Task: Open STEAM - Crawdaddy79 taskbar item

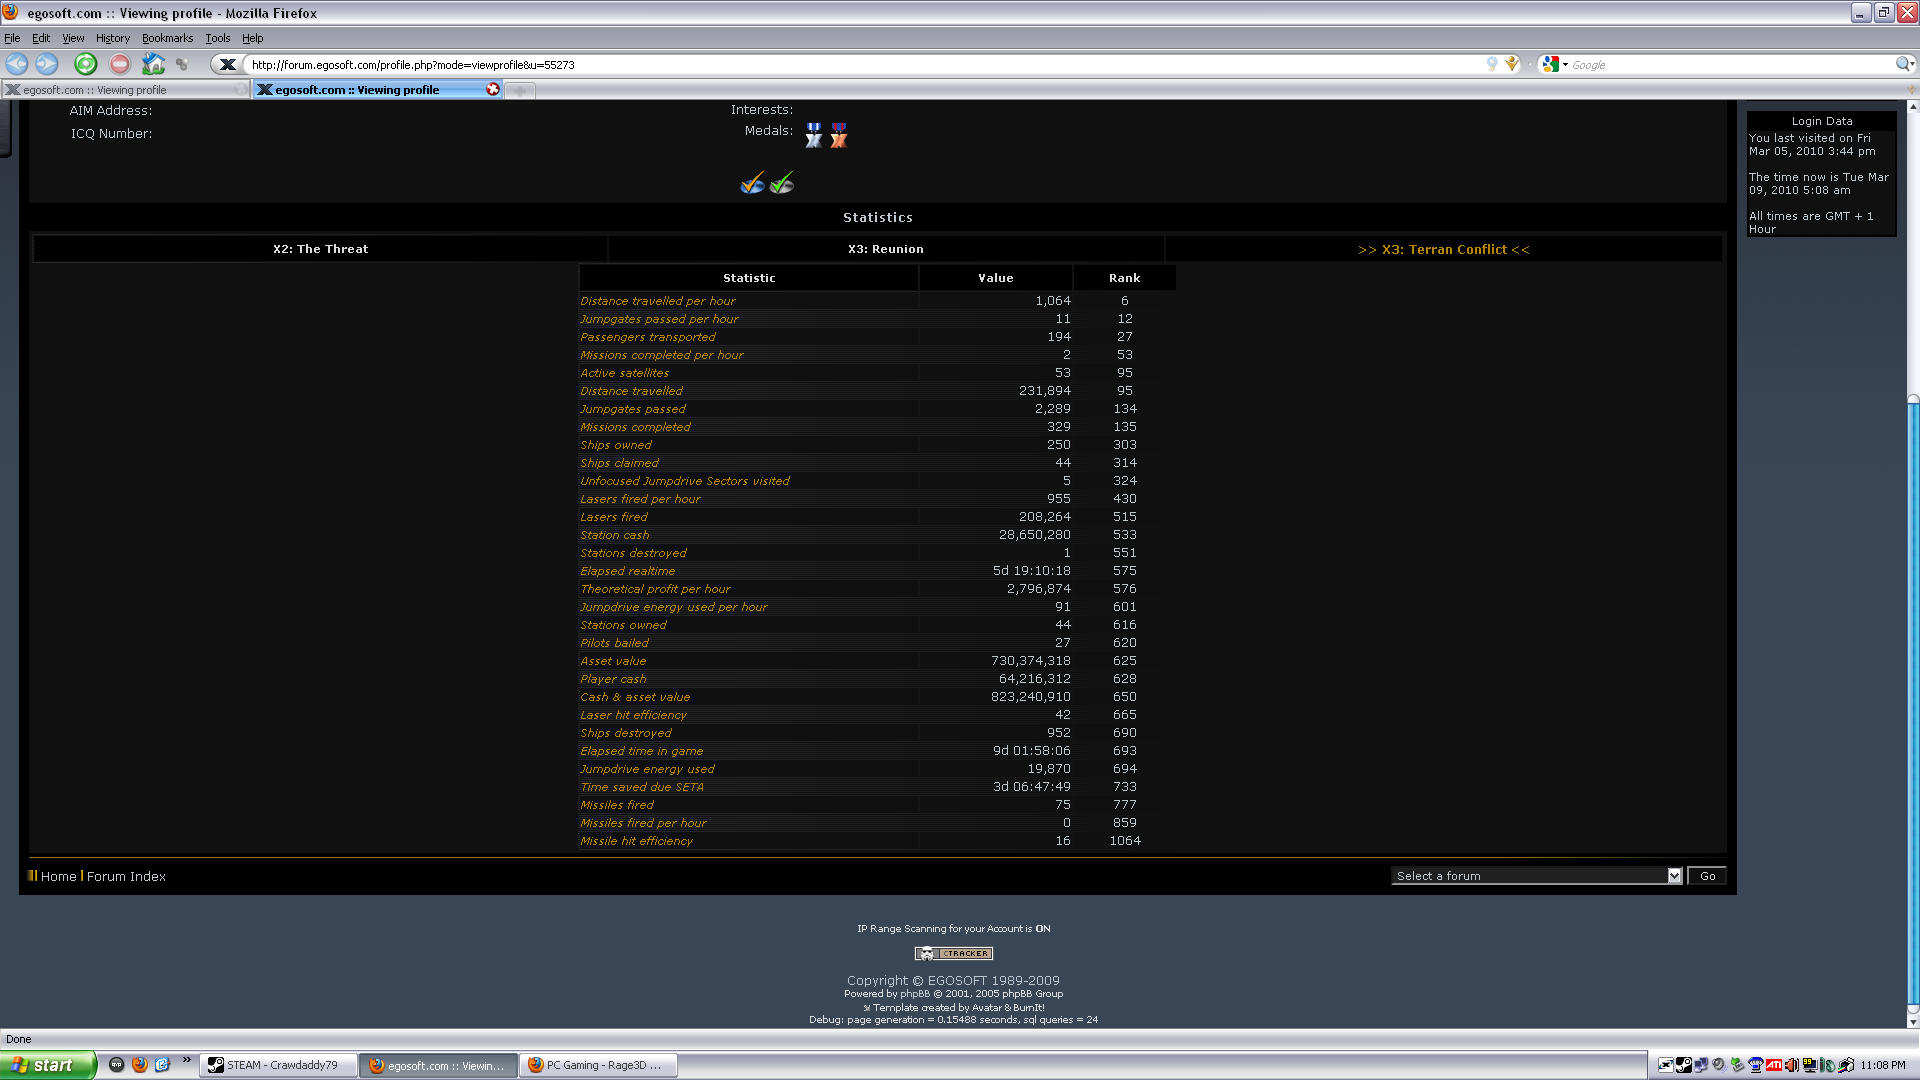Action: [x=279, y=1065]
